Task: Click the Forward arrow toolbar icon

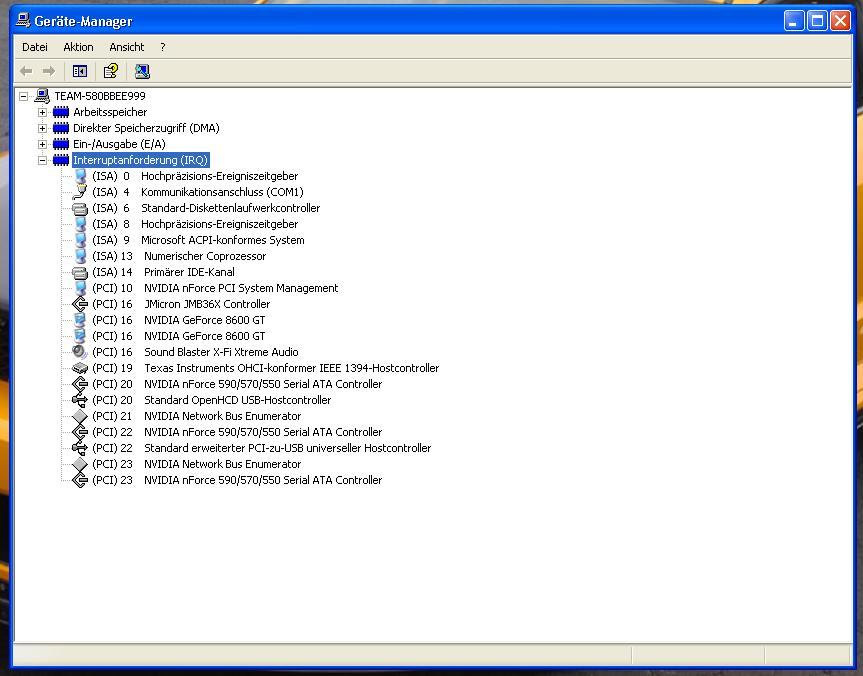Action: tap(49, 71)
